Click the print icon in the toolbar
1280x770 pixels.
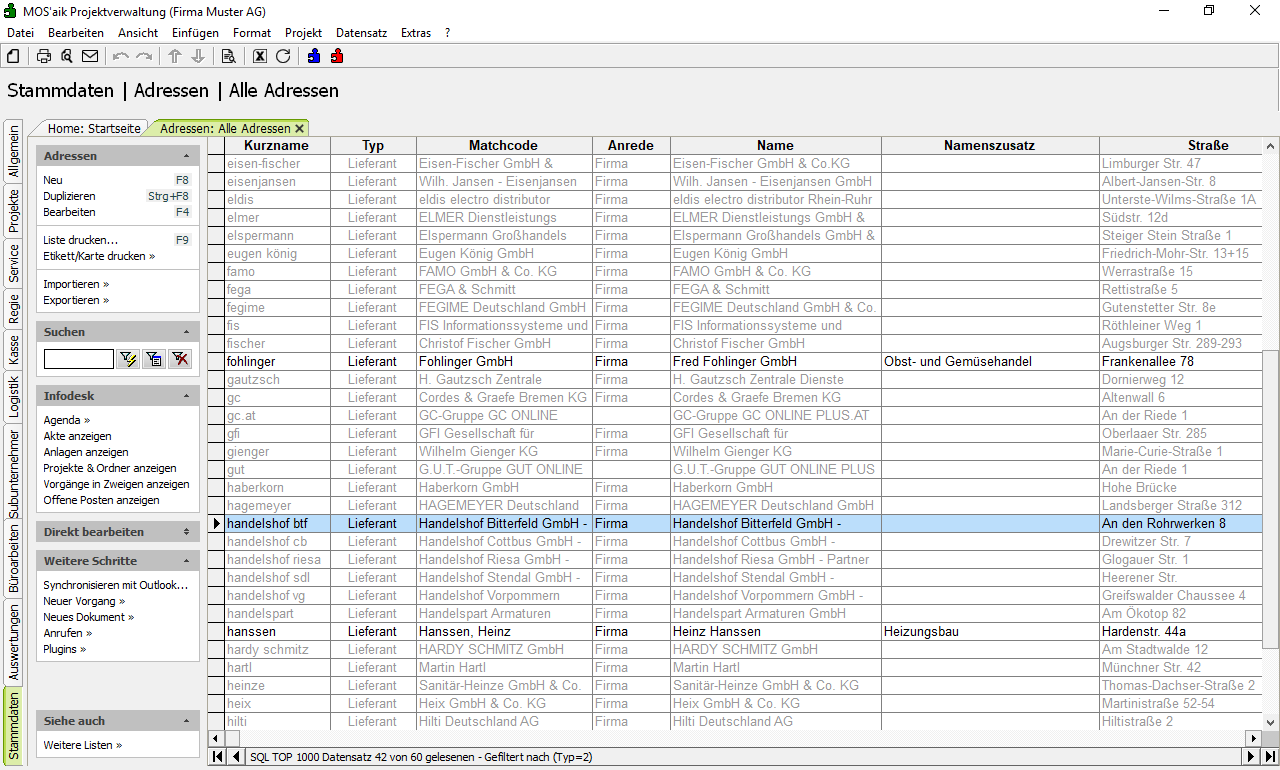[x=44, y=56]
